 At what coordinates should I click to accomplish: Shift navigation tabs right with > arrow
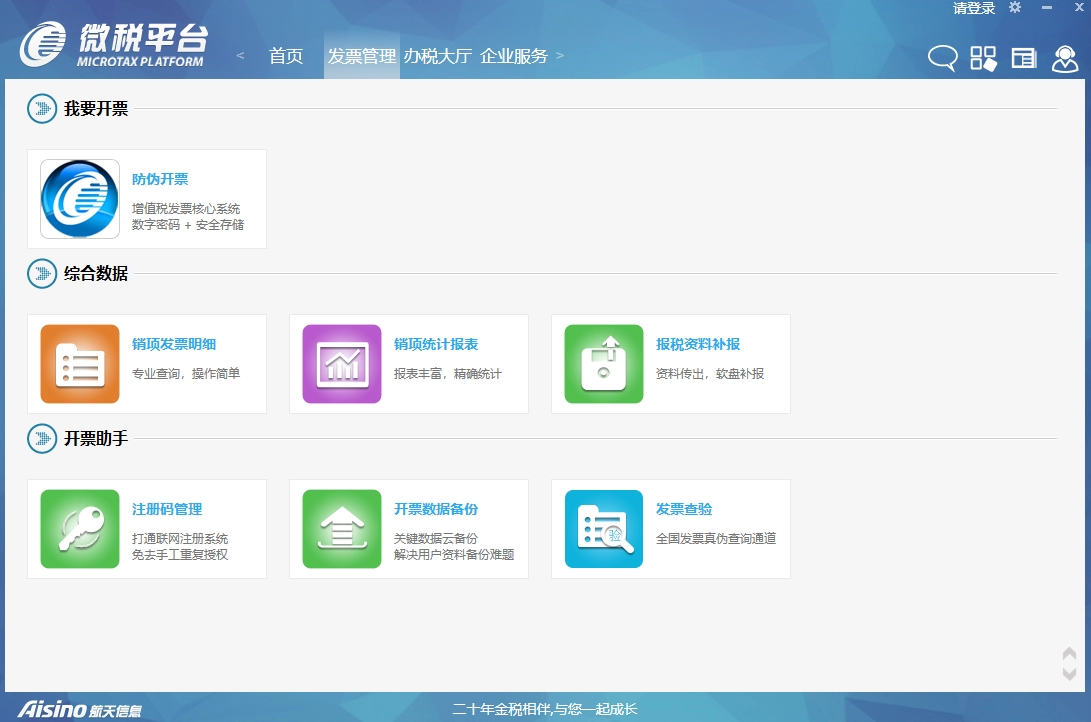560,55
